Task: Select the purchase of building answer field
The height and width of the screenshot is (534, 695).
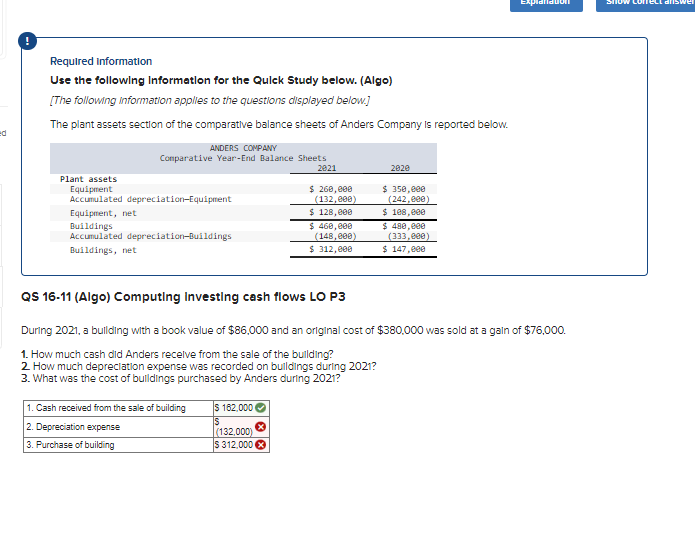Action: pos(241,445)
